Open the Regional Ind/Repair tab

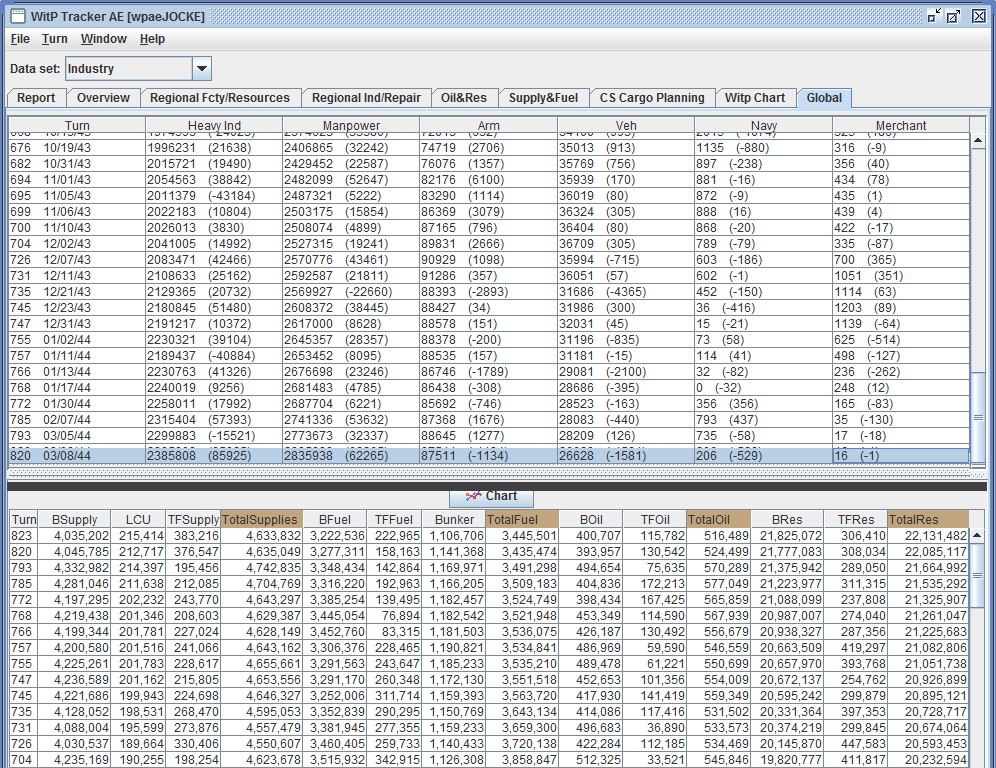tap(367, 98)
